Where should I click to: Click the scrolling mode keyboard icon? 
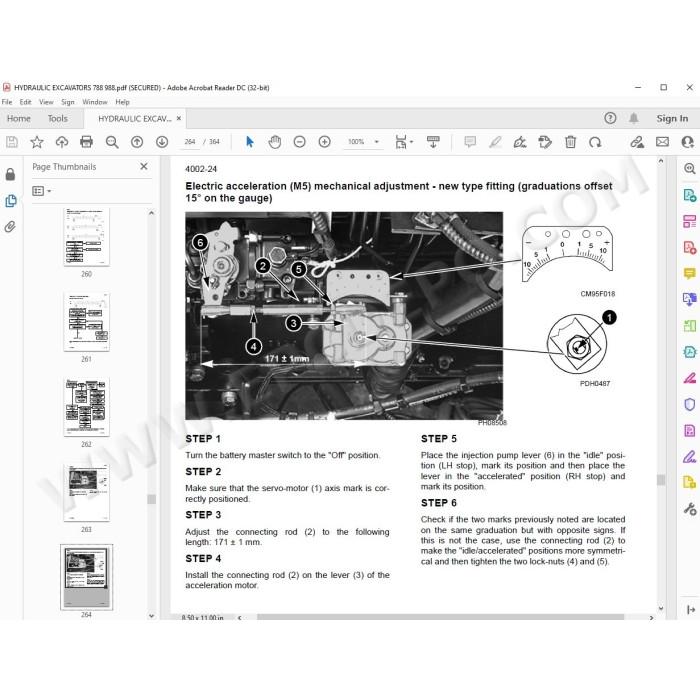433,142
